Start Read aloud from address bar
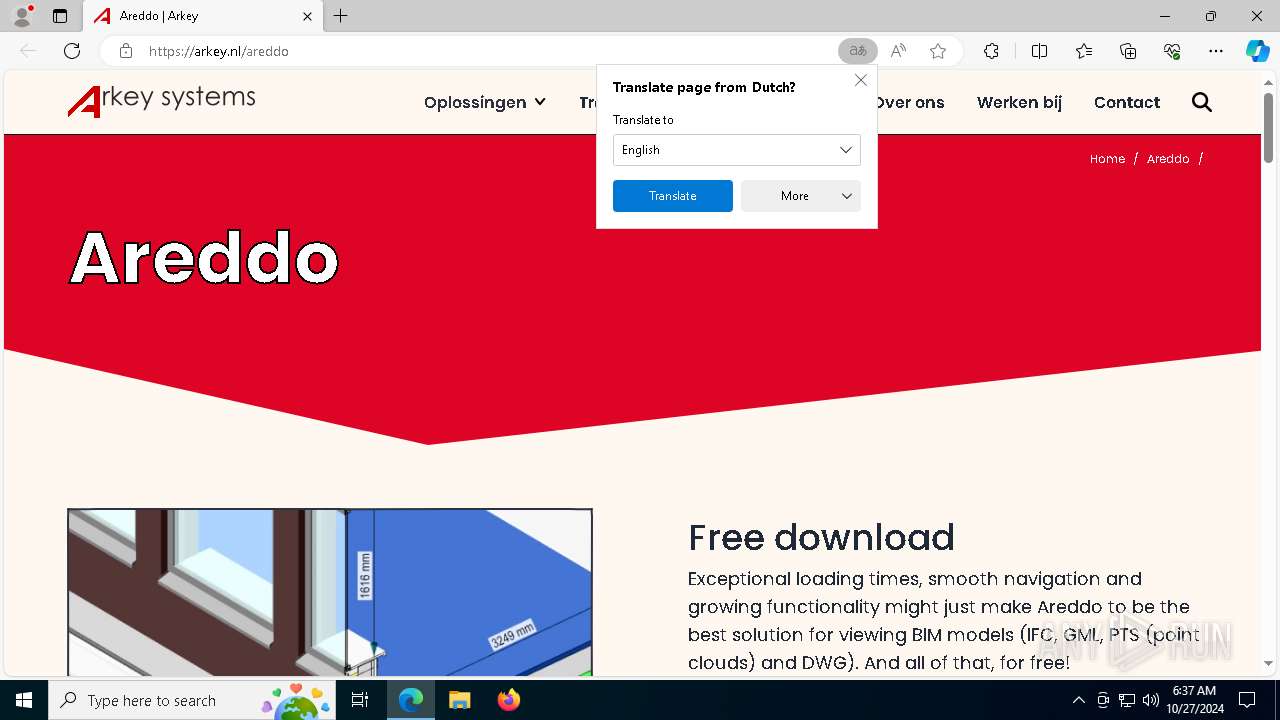This screenshot has height=720, width=1280. pos(898,51)
